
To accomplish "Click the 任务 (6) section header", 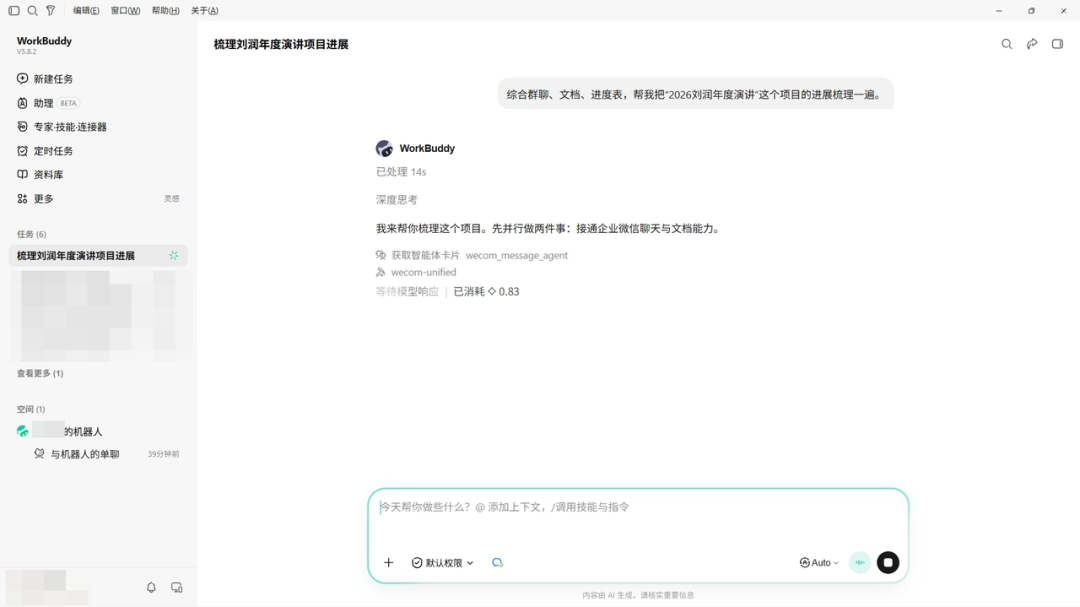I will (x=32, y=234).
